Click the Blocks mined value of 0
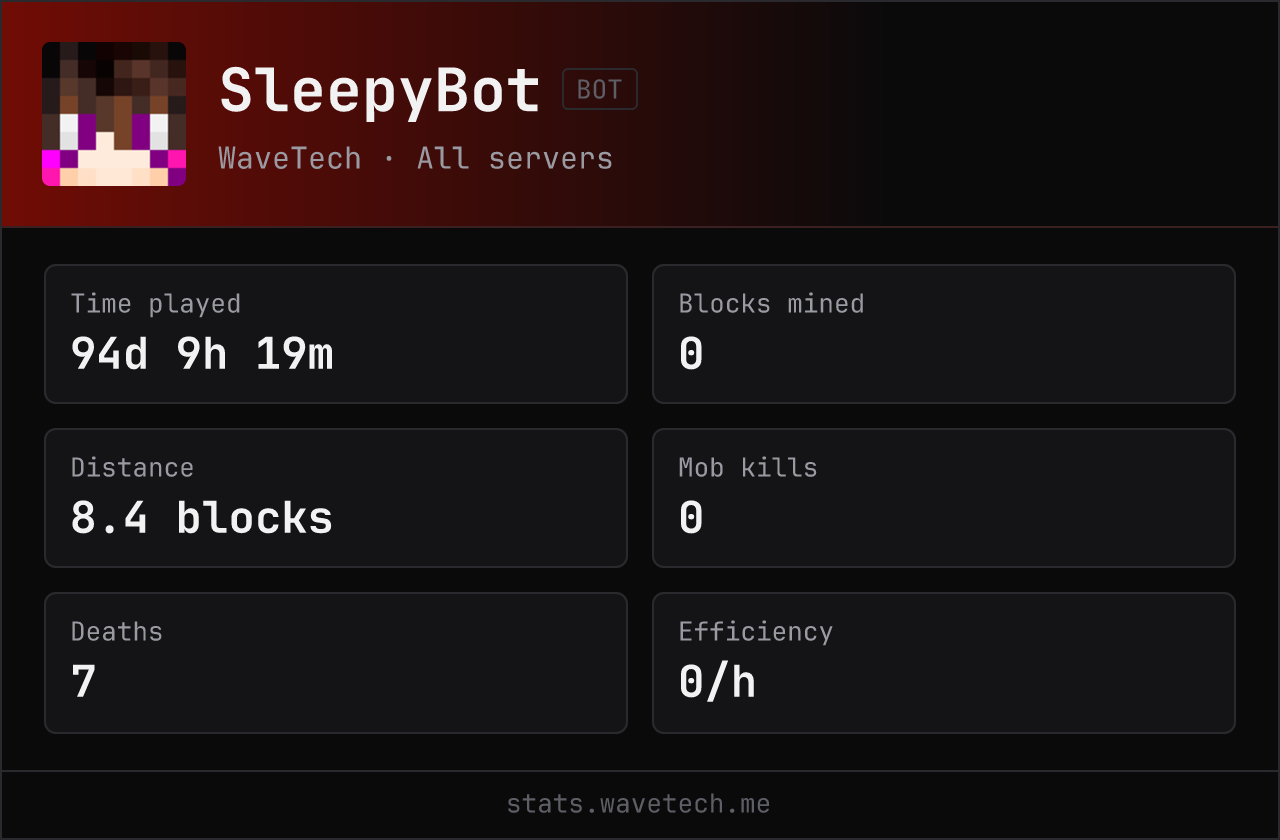This screenshot has height=840, width=1280. (691, 354)
